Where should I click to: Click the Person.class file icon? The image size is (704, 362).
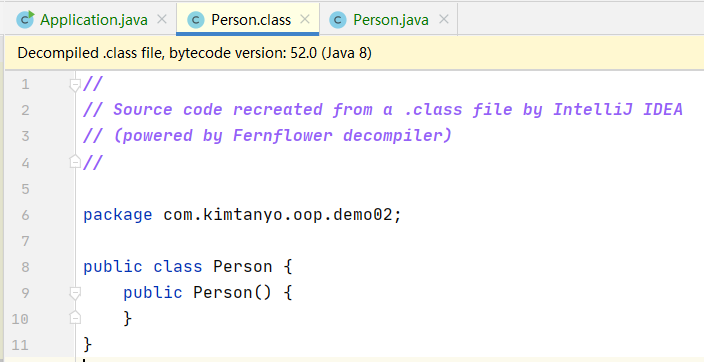point(196,20)
